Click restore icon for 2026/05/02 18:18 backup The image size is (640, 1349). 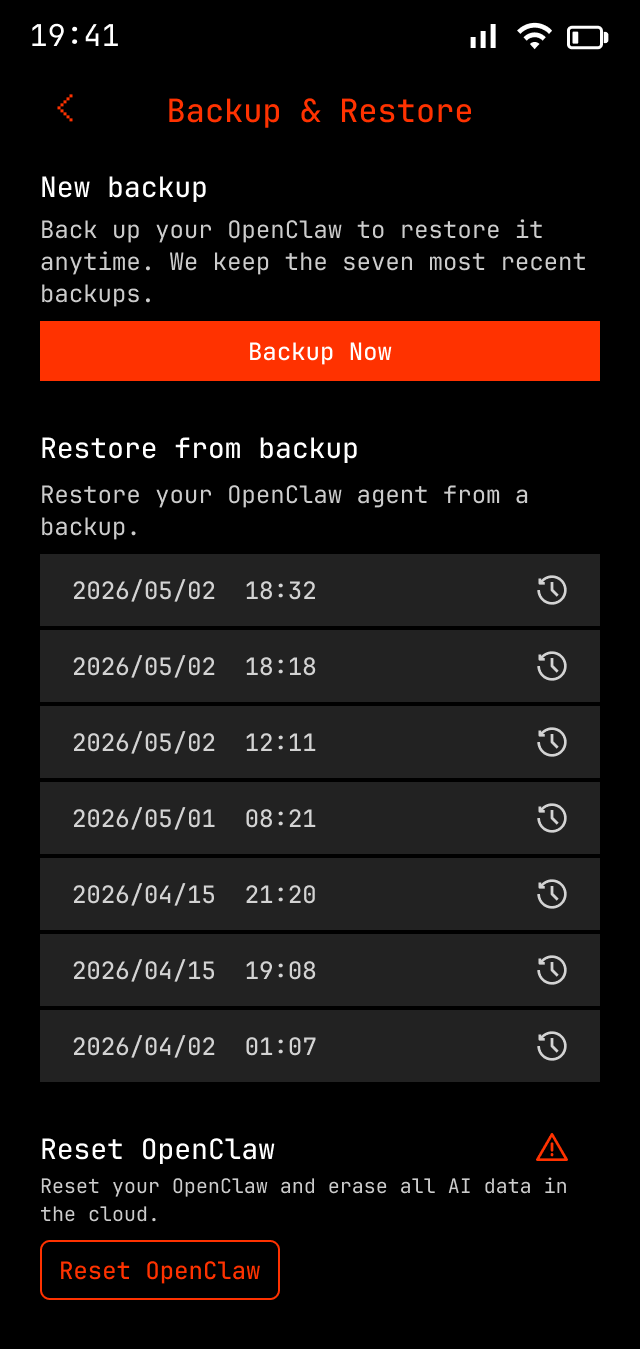[x=552, y=666]
